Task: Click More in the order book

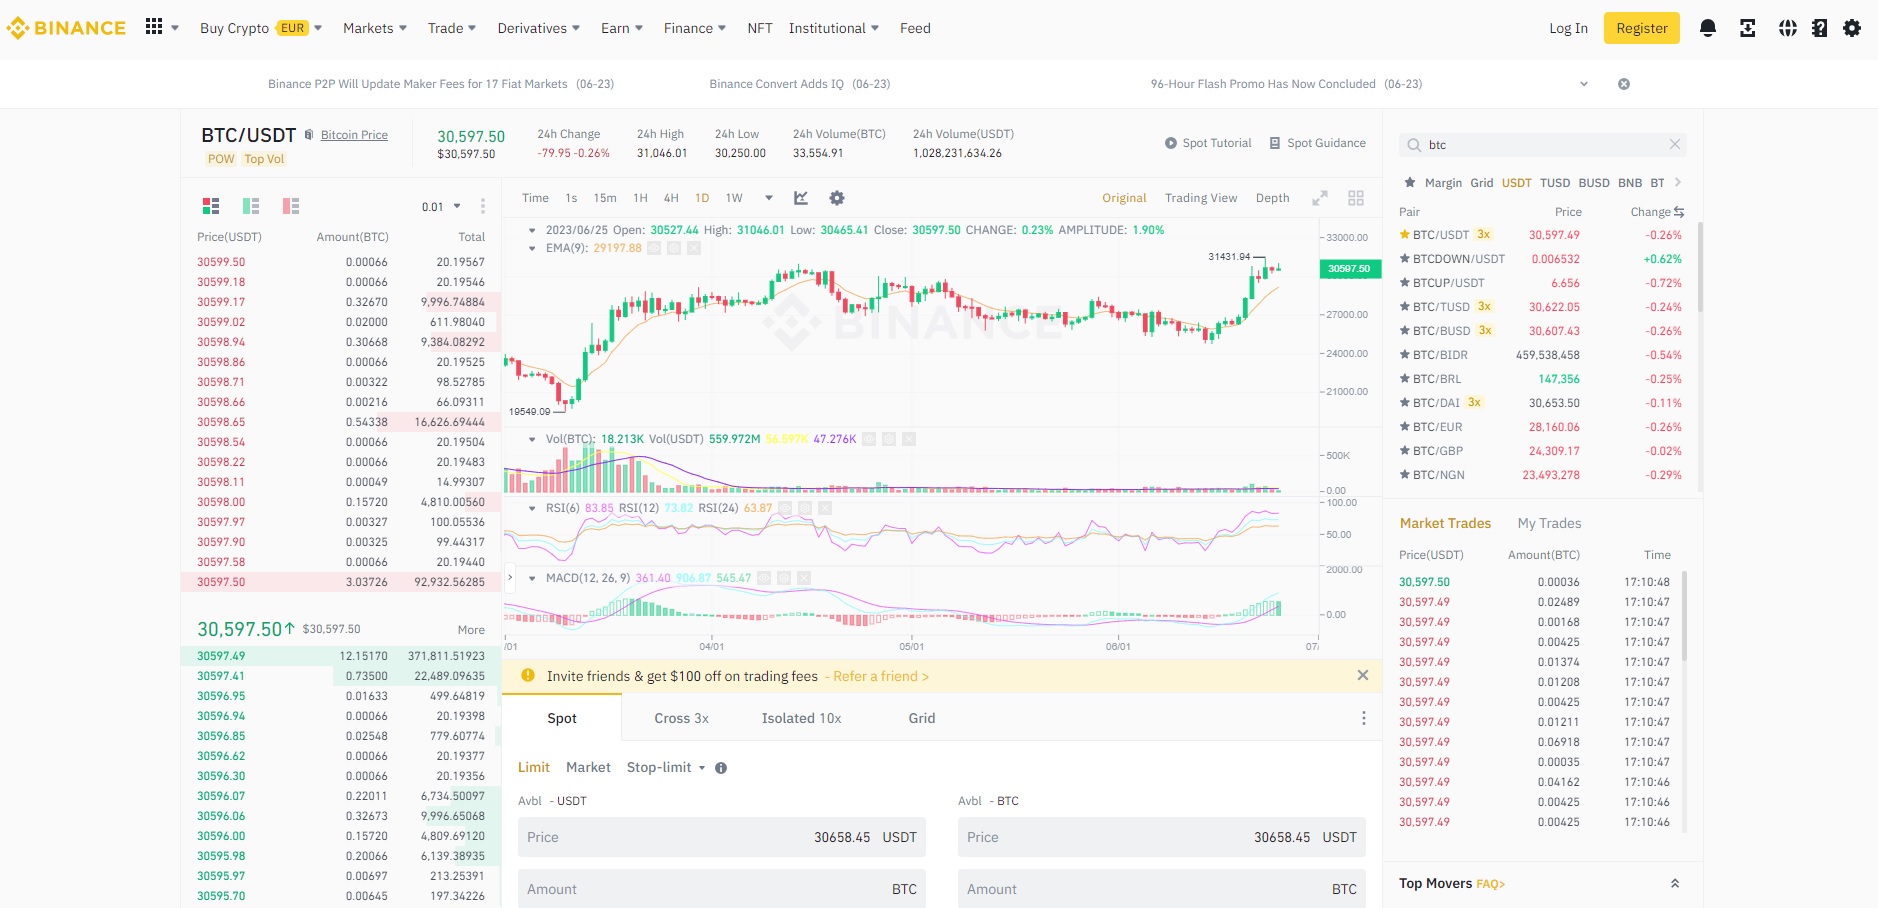Action: pos(471,630)
